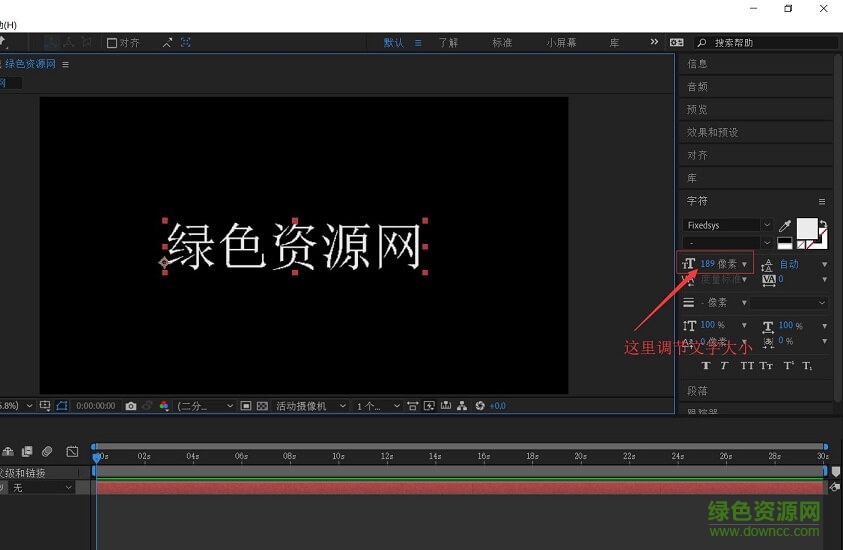Image resolution: width=843 pixels, height=550 pixels.
Task: Show more workspaces with double chevron
Action: [654, 42]
